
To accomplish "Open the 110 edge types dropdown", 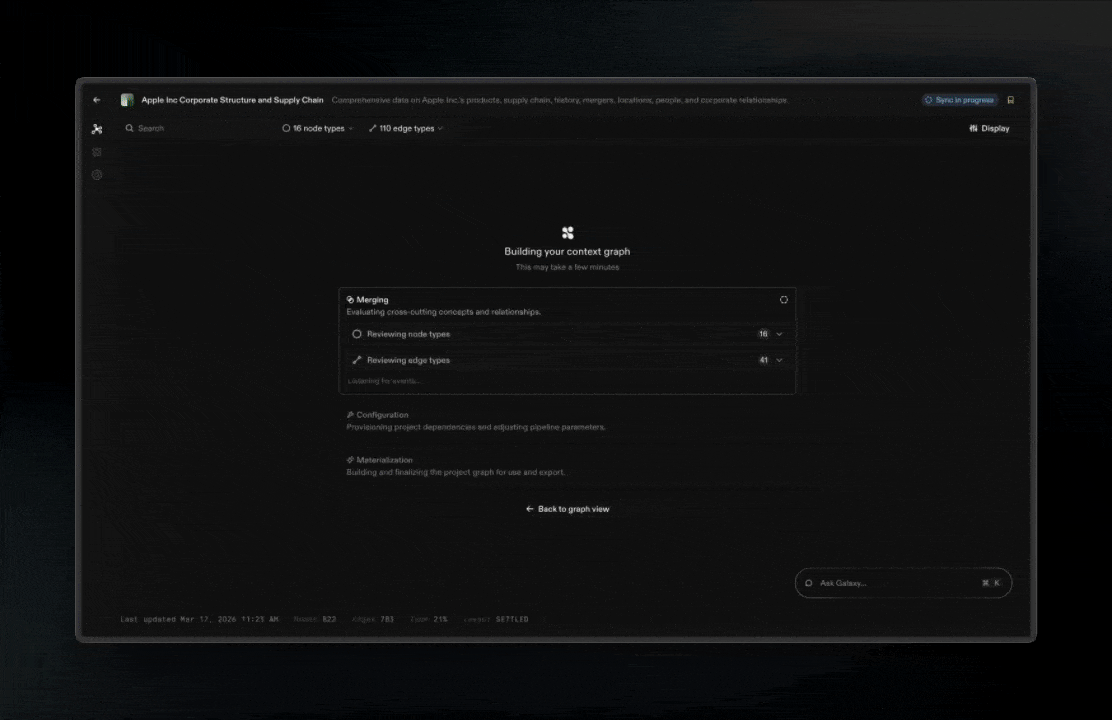I will coord(406,128).
